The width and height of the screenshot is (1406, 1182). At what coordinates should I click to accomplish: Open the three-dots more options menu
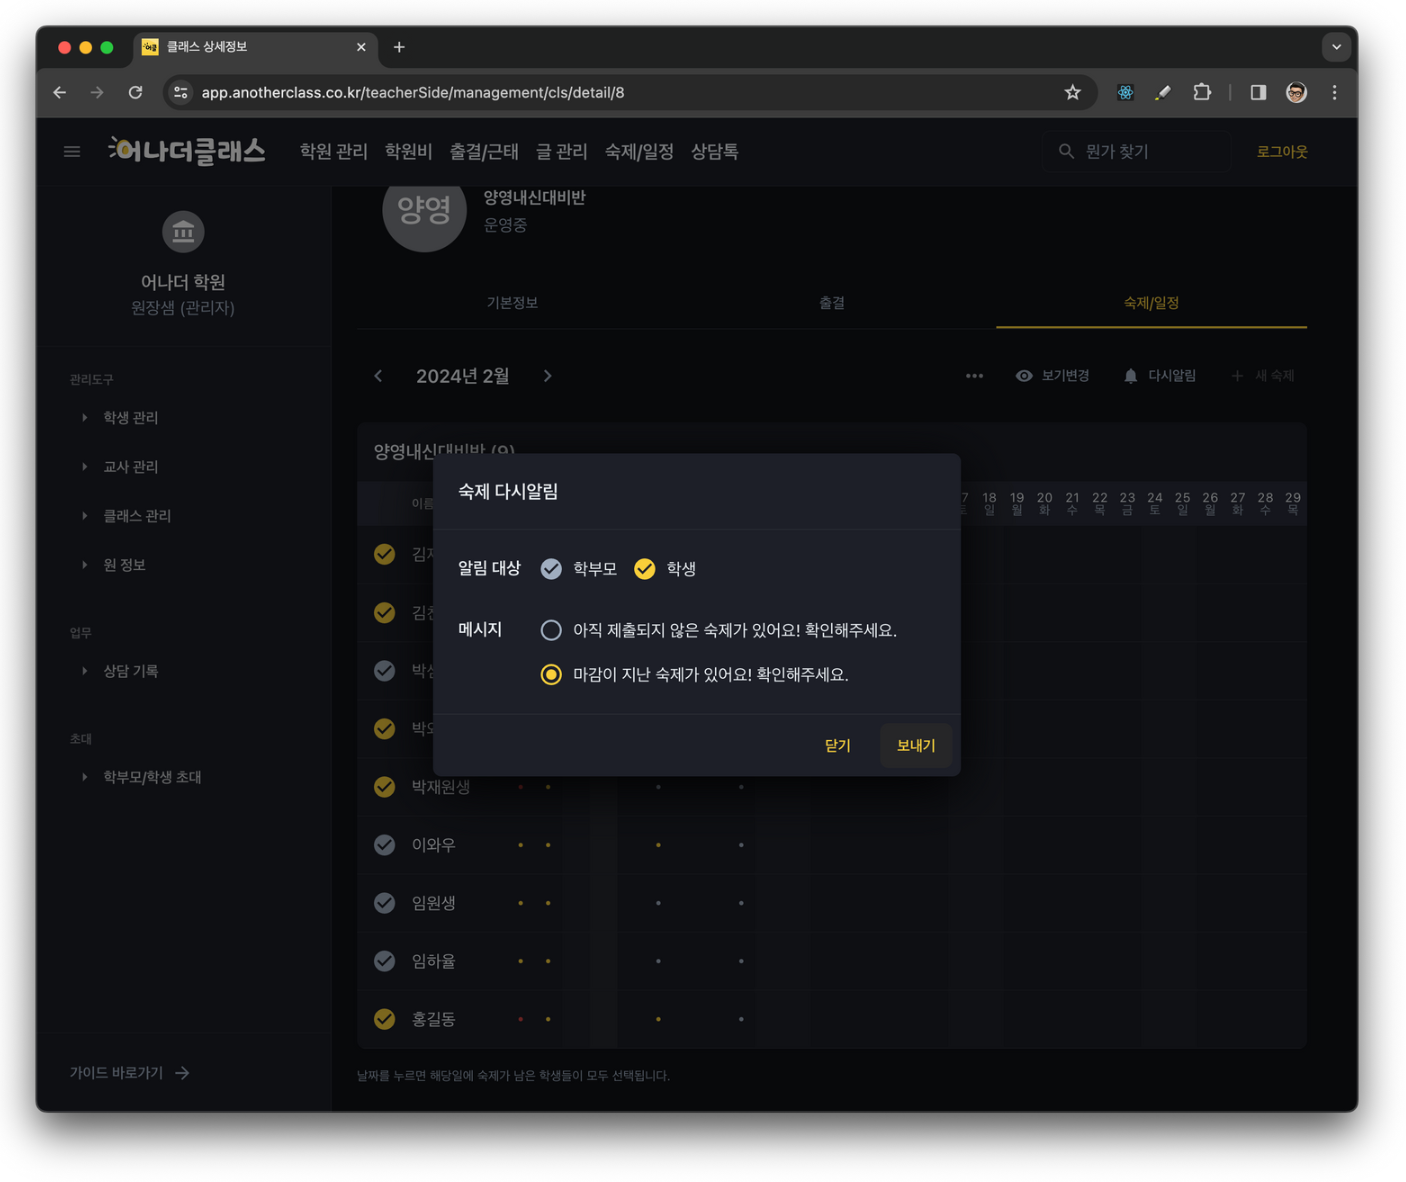click(x=974, y=376)
